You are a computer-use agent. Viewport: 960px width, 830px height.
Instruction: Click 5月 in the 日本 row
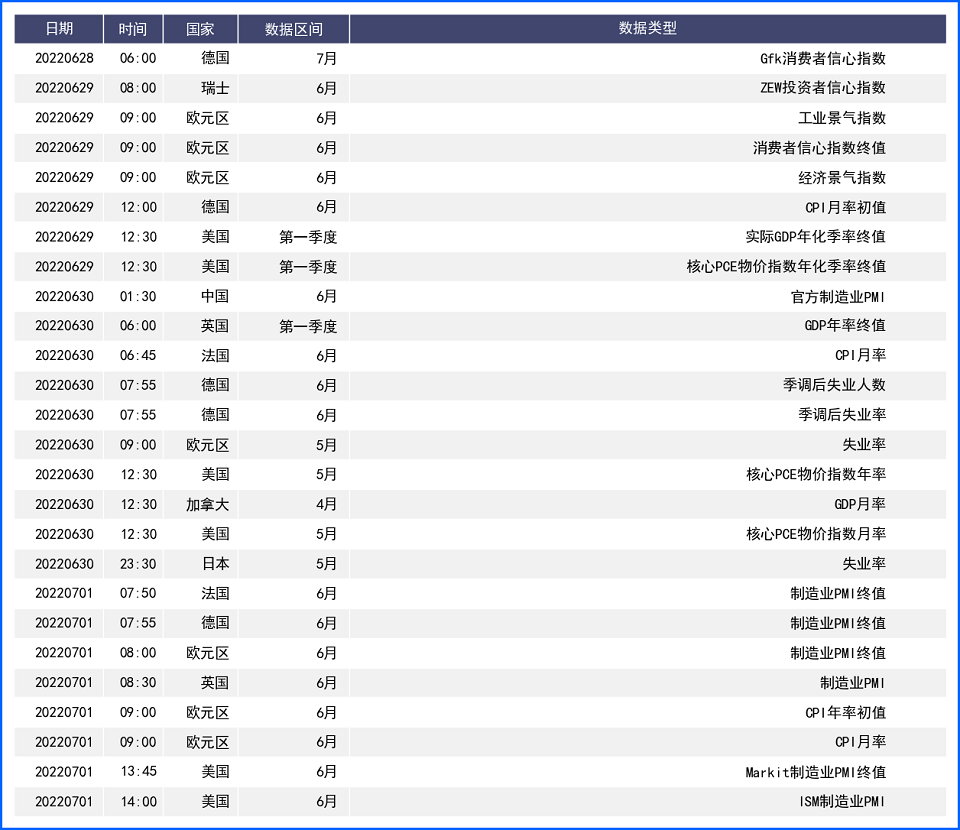(326, 564)
